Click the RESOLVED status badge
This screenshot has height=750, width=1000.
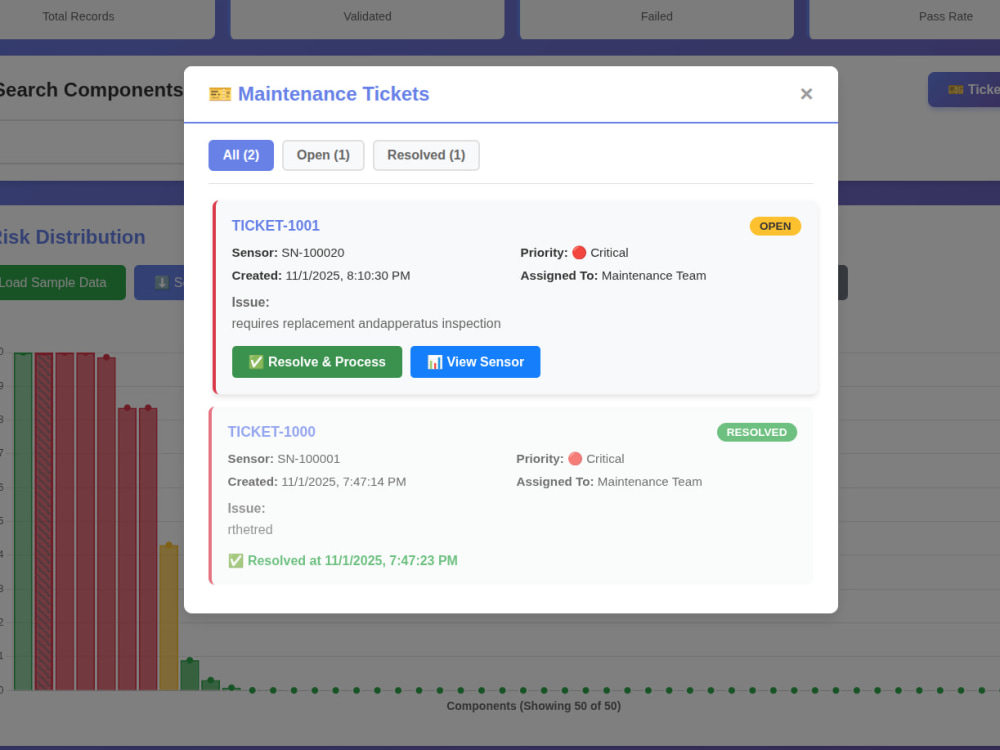[x=756, y=432]
